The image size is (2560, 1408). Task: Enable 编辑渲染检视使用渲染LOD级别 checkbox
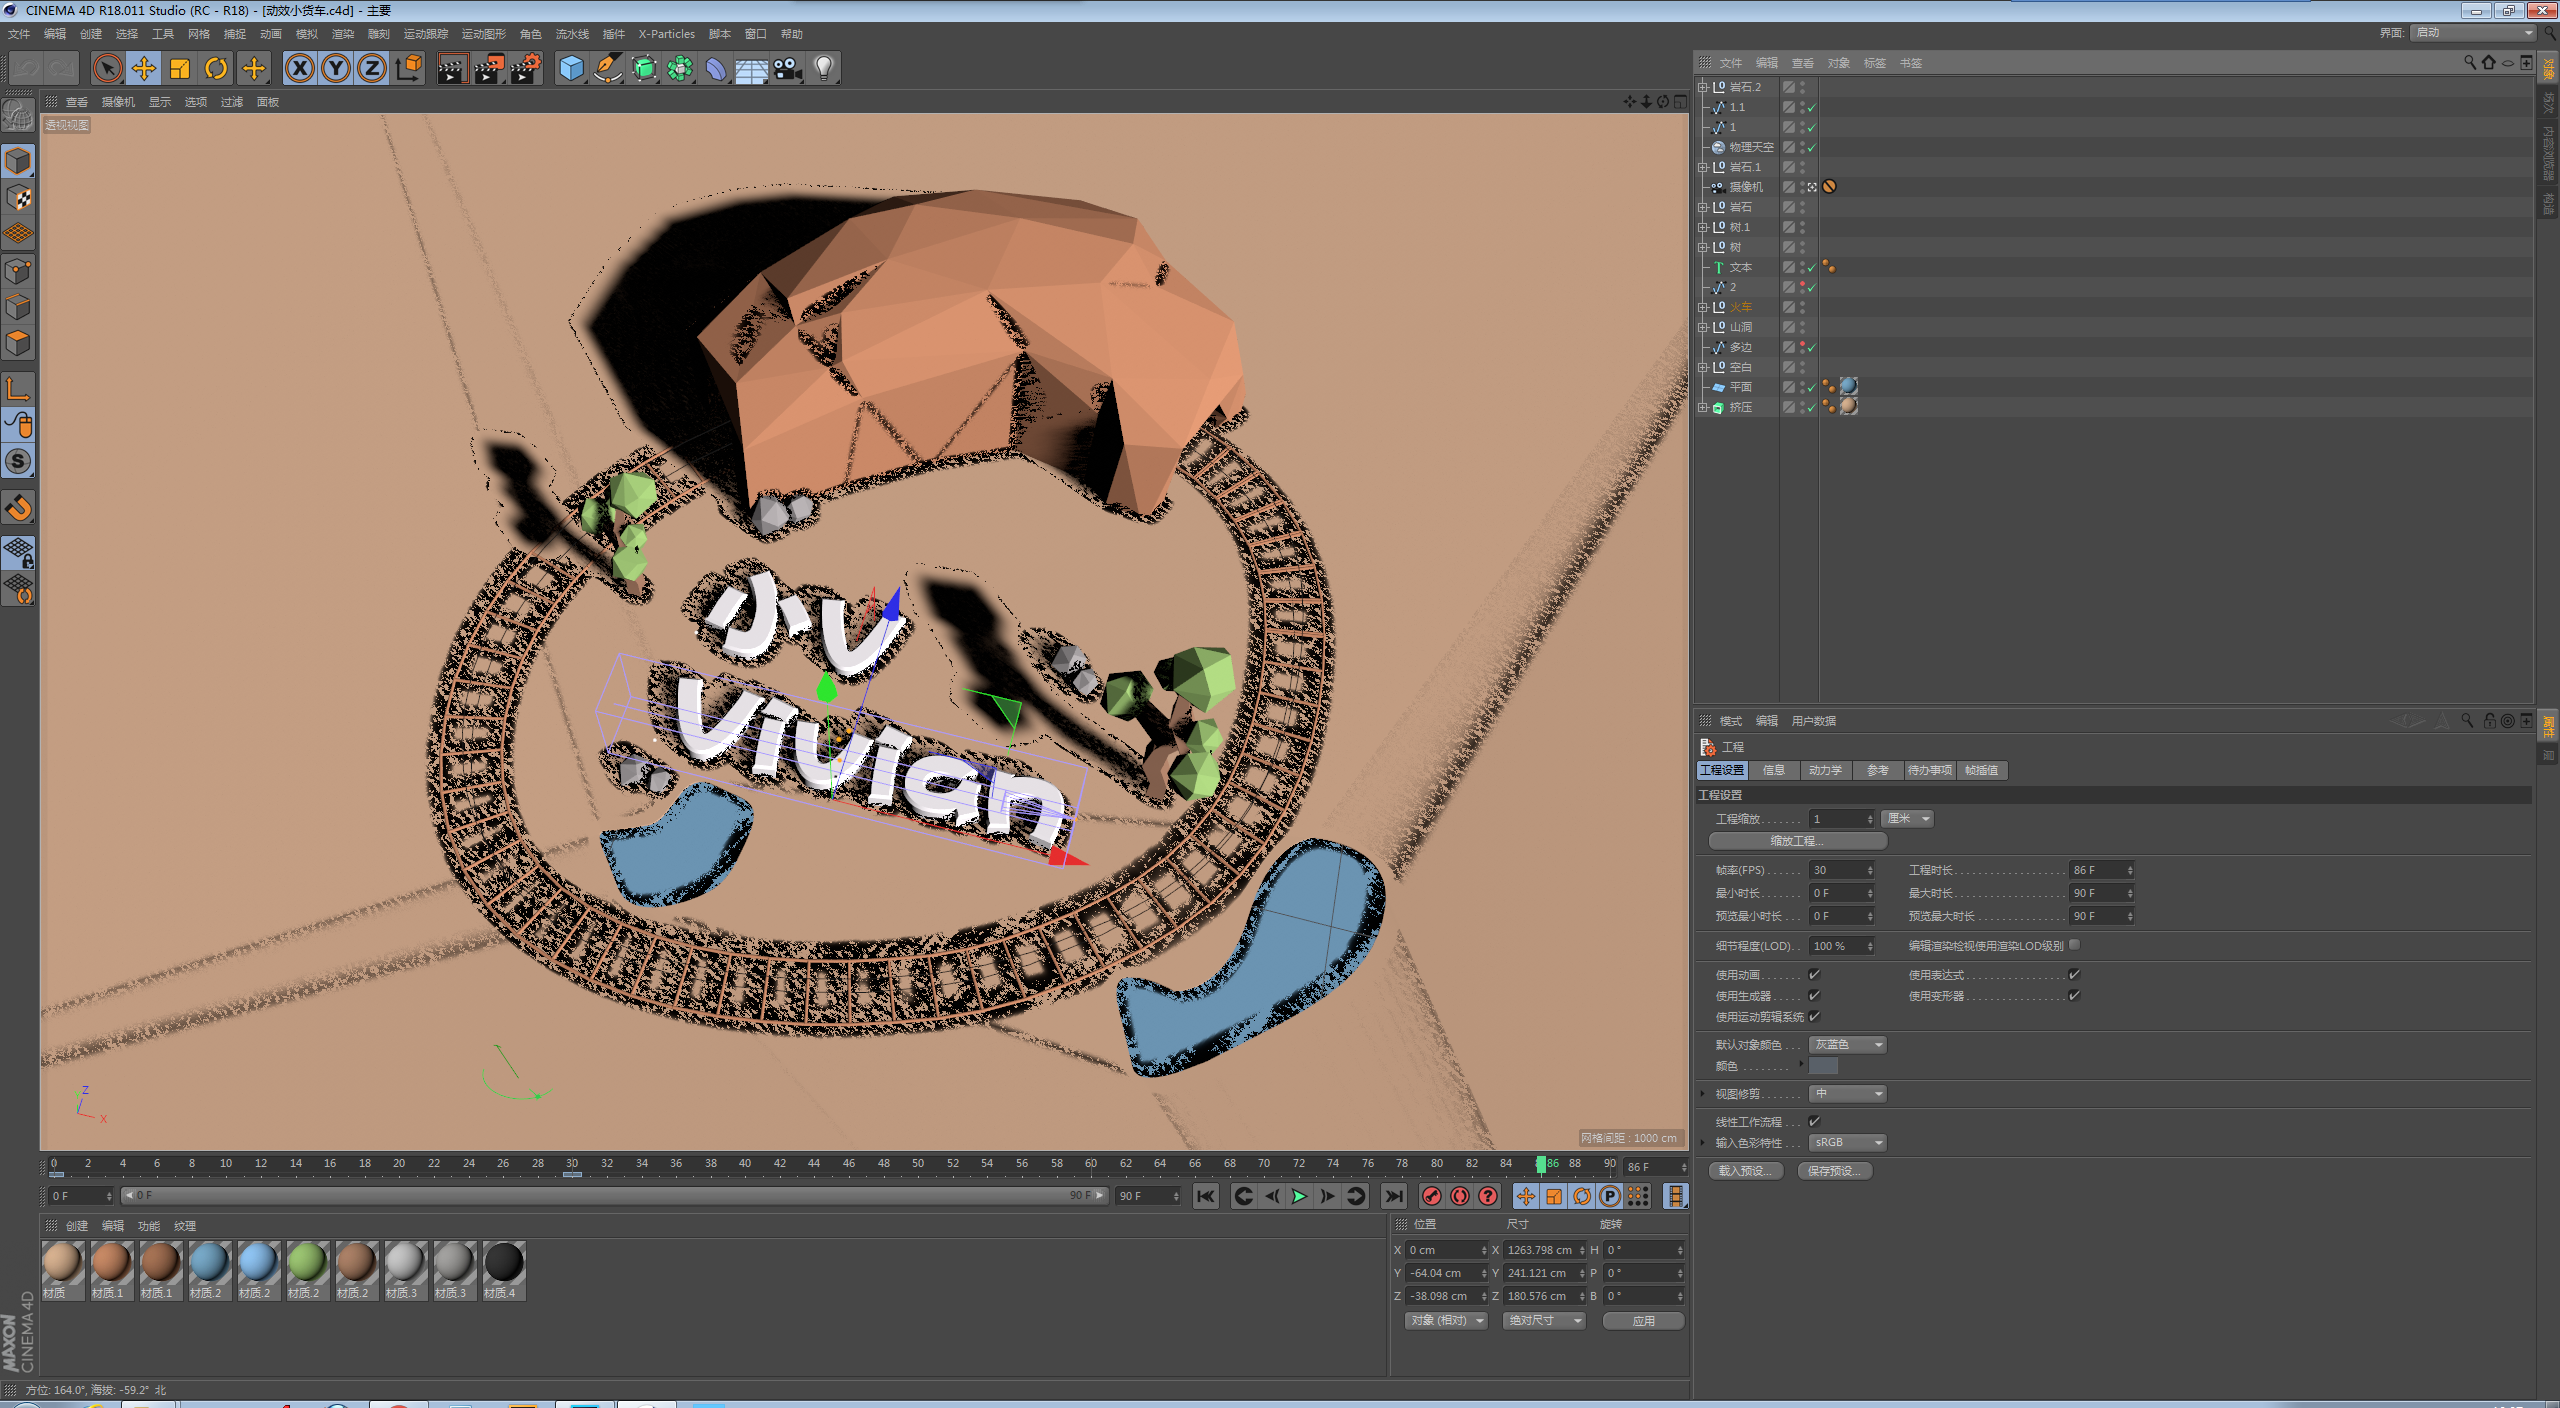[x=2074, y=945]
